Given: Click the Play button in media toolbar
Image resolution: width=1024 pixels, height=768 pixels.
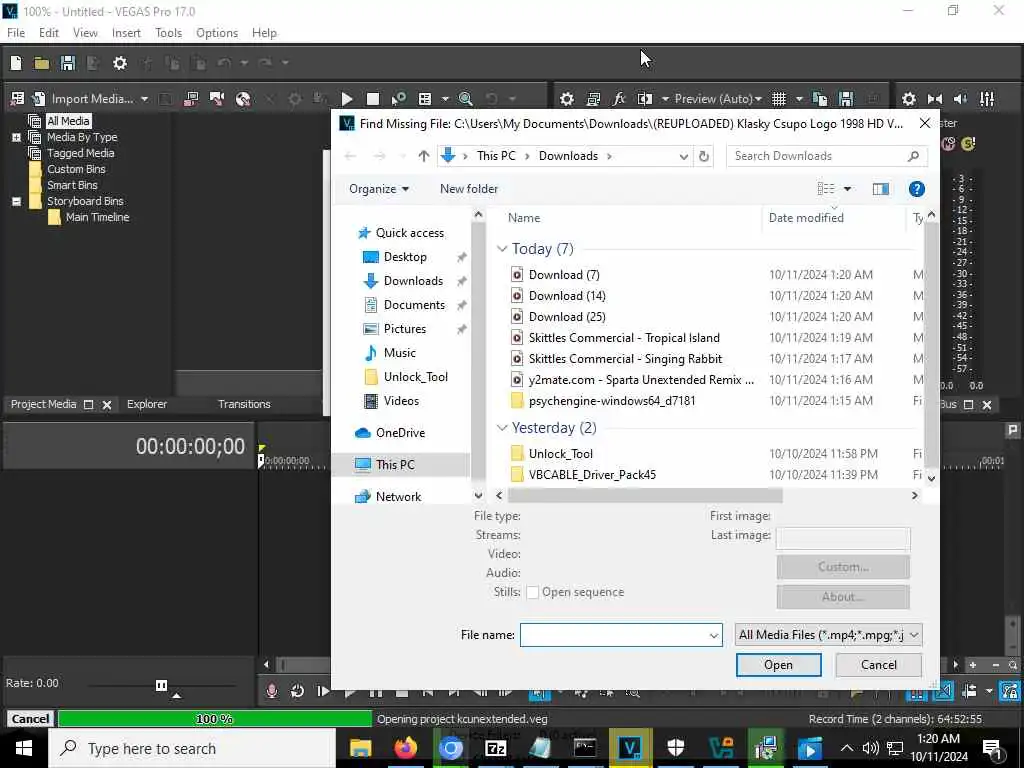Looking at the screenshot, I should point(347,99).
